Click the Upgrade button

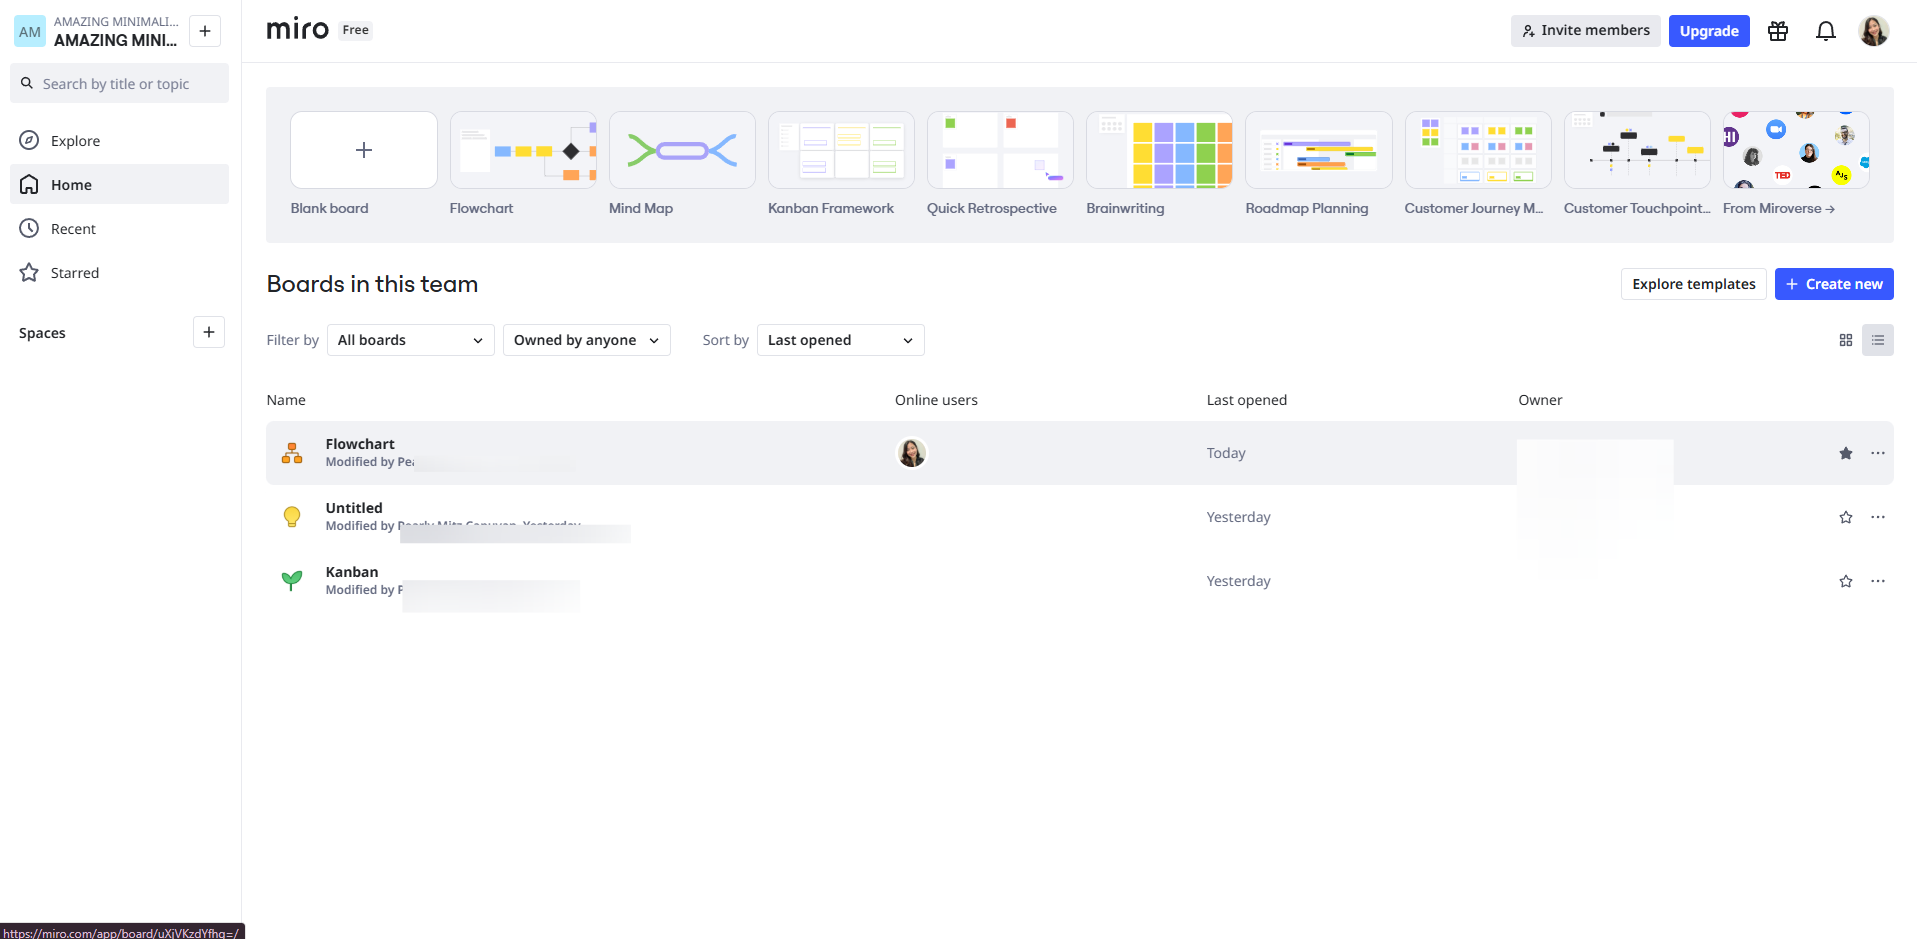(1709, 31)
